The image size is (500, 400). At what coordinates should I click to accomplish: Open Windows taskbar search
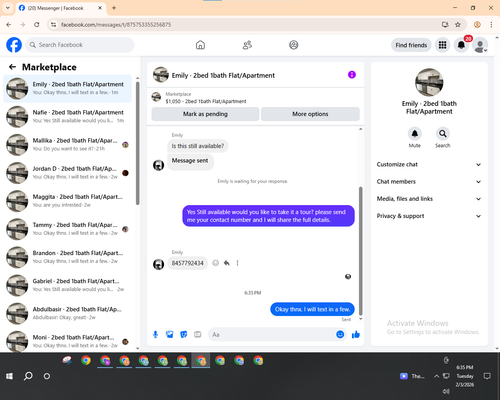pos(28,376)
